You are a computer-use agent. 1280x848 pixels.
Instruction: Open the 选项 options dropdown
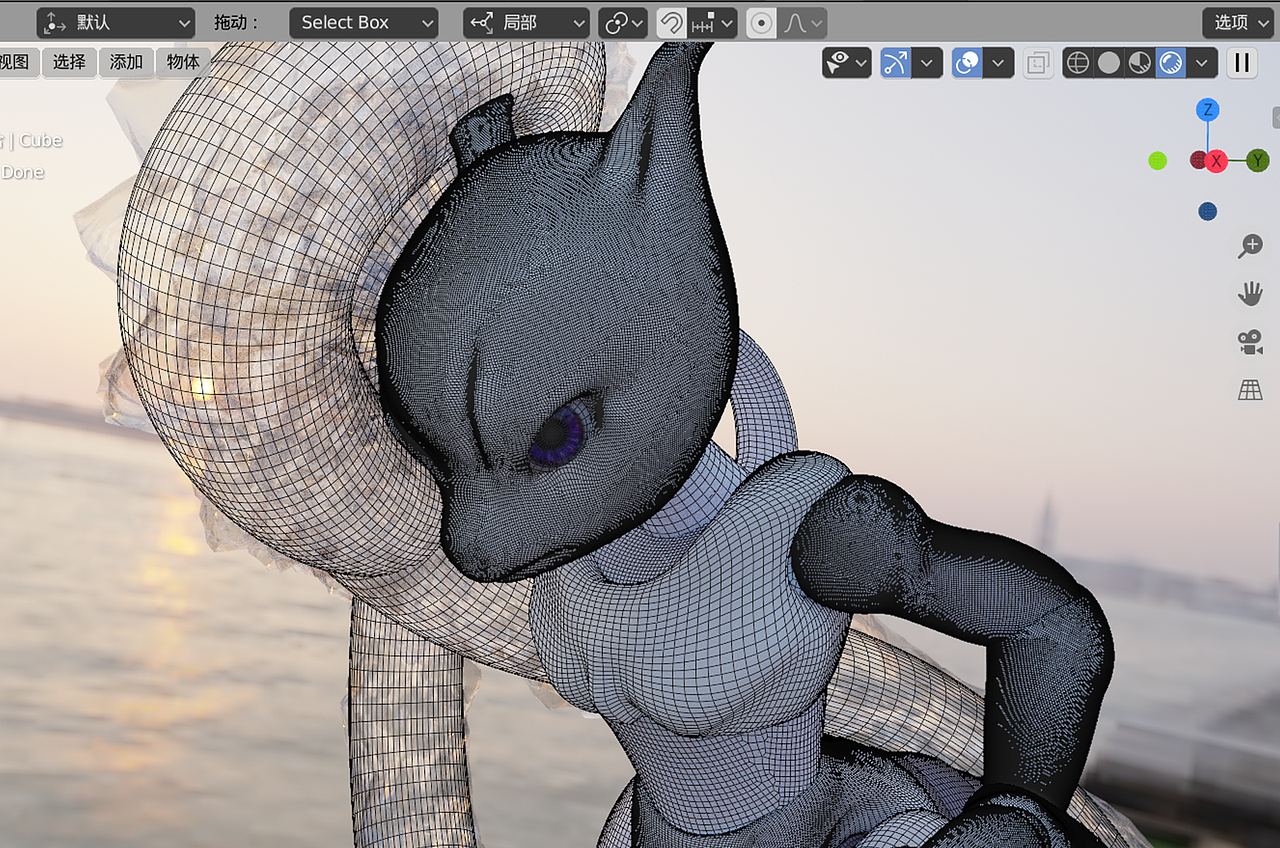click(1240, 22)
